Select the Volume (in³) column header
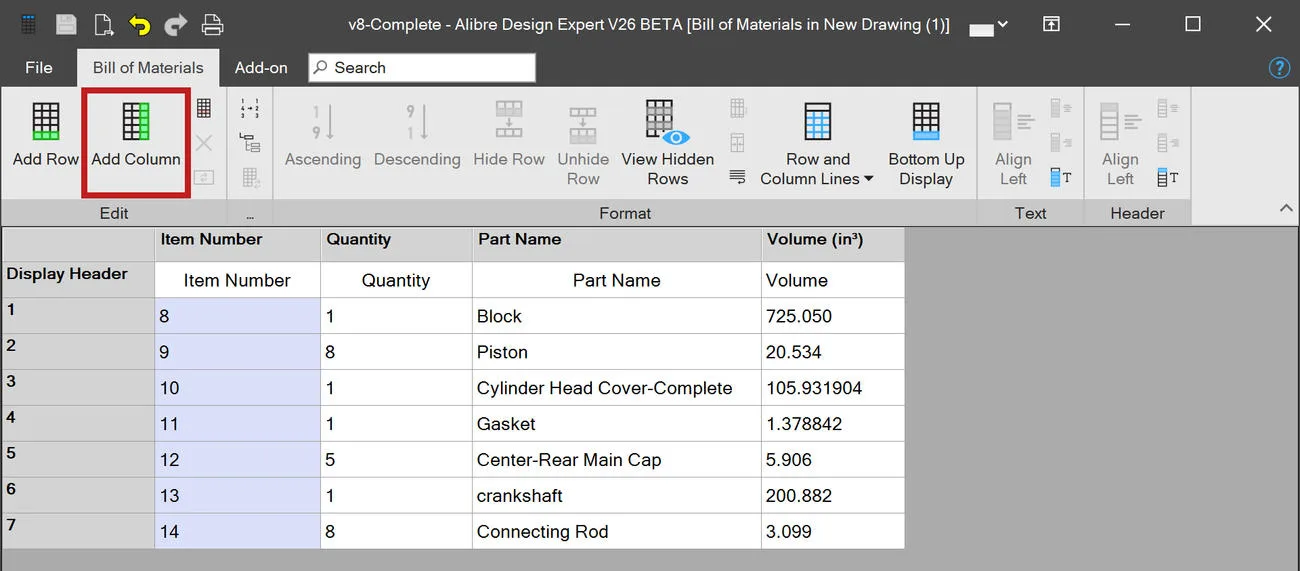 [833, 244]
